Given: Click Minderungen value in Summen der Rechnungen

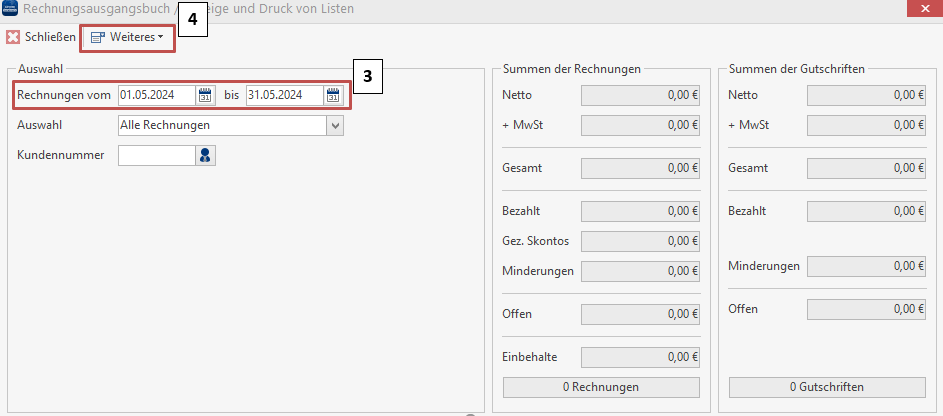Looking at the screenshot, I should 640,271.
